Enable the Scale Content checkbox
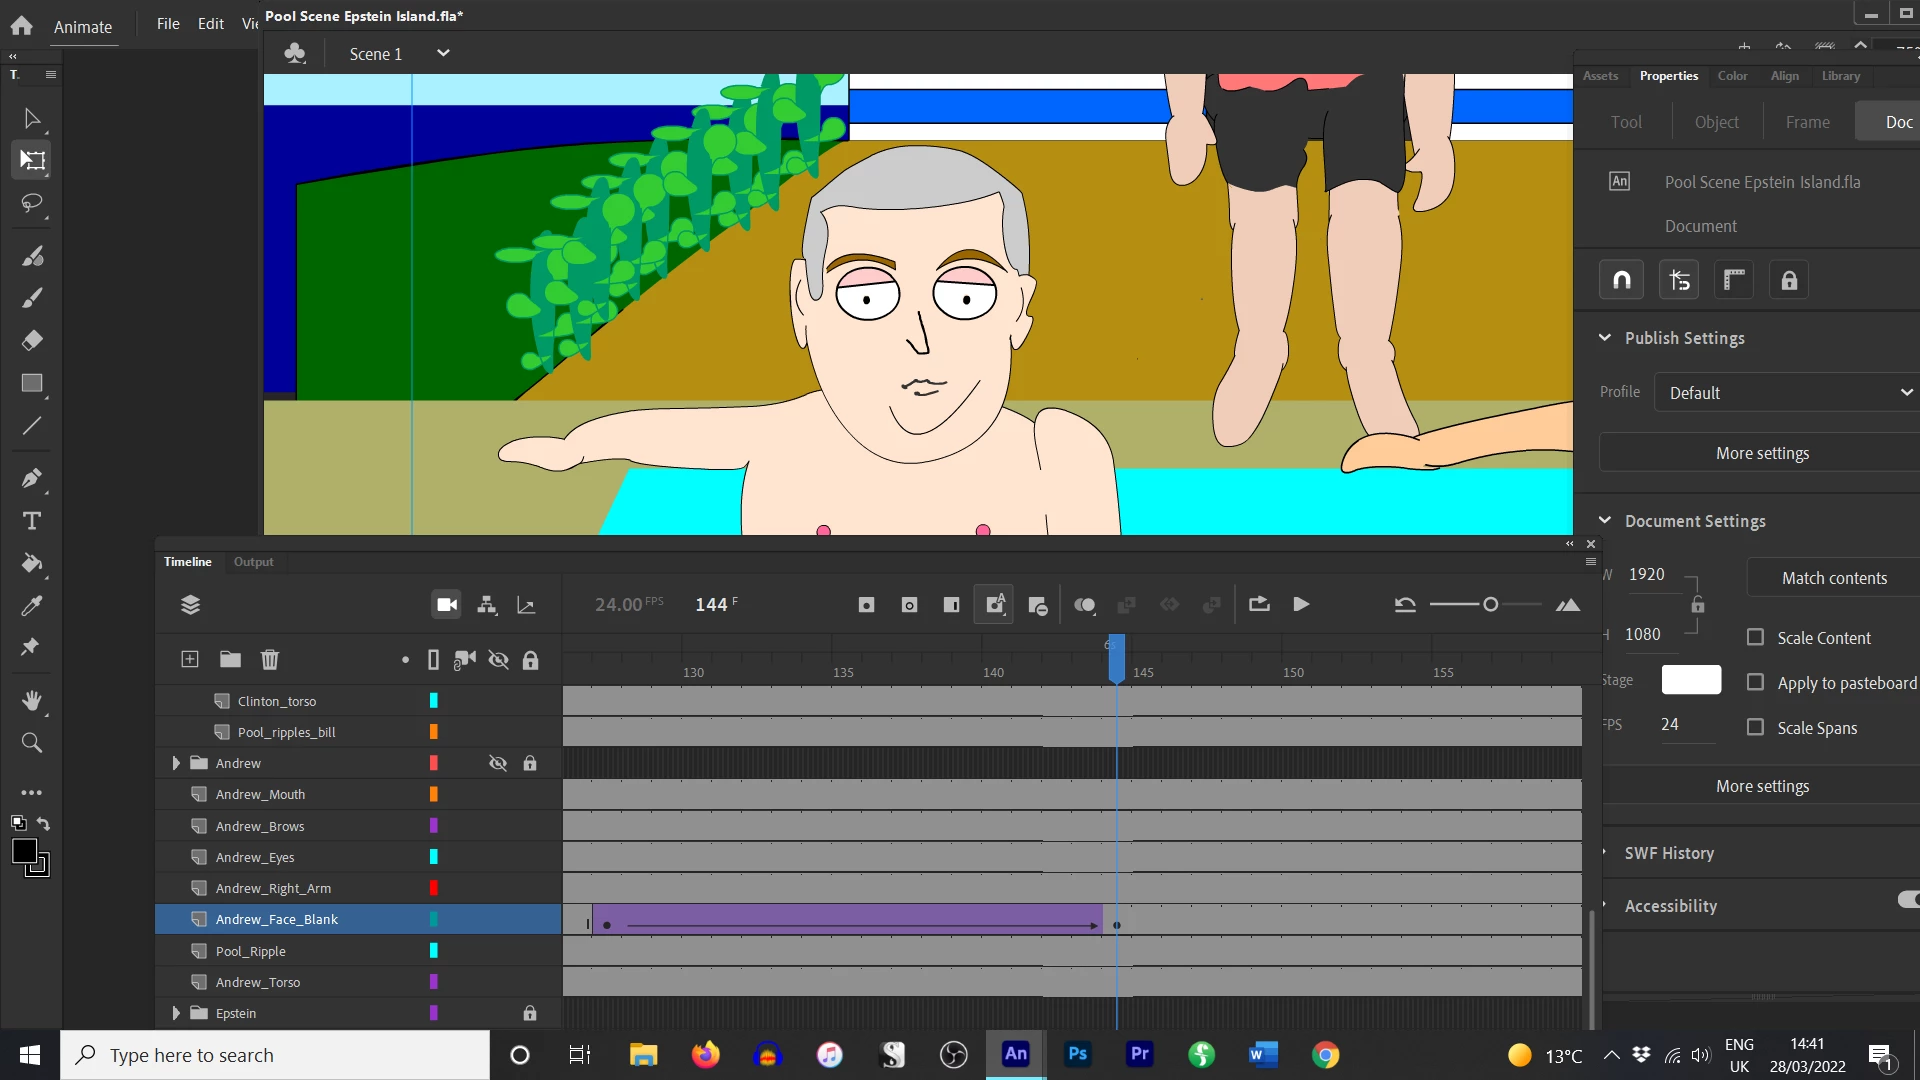 1755,637
